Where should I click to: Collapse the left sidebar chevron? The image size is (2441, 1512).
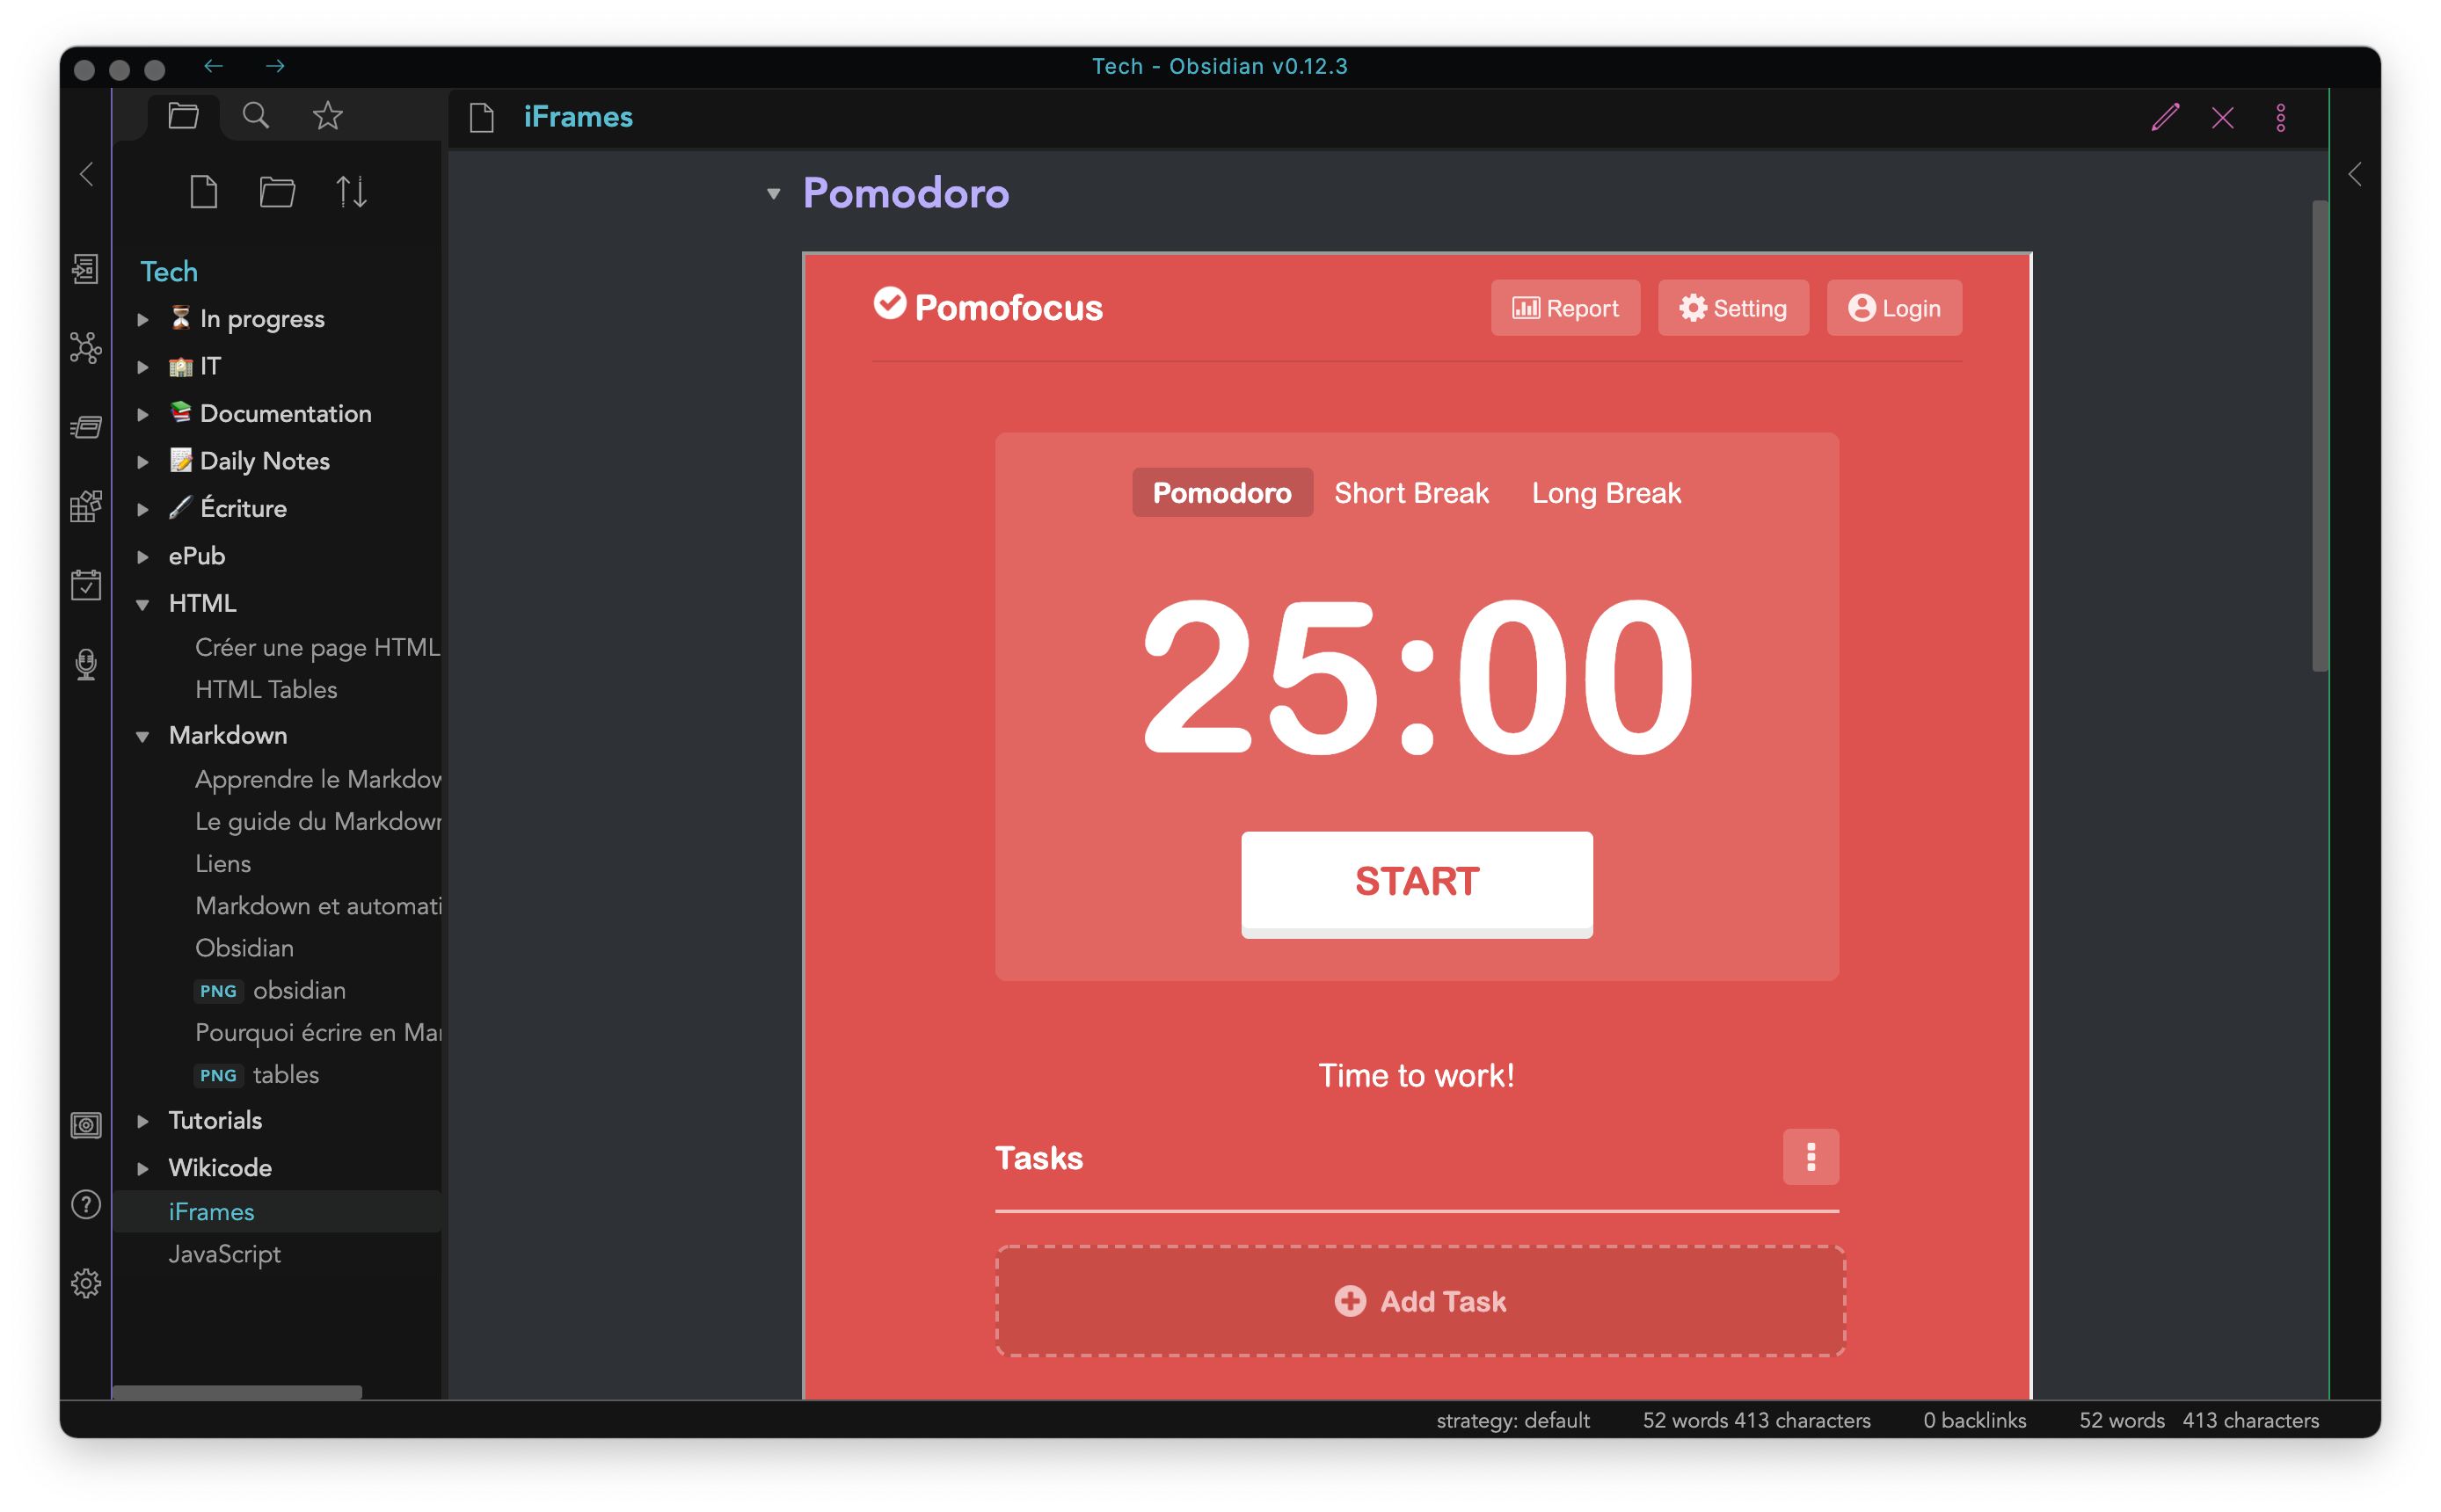coord(87,174)
